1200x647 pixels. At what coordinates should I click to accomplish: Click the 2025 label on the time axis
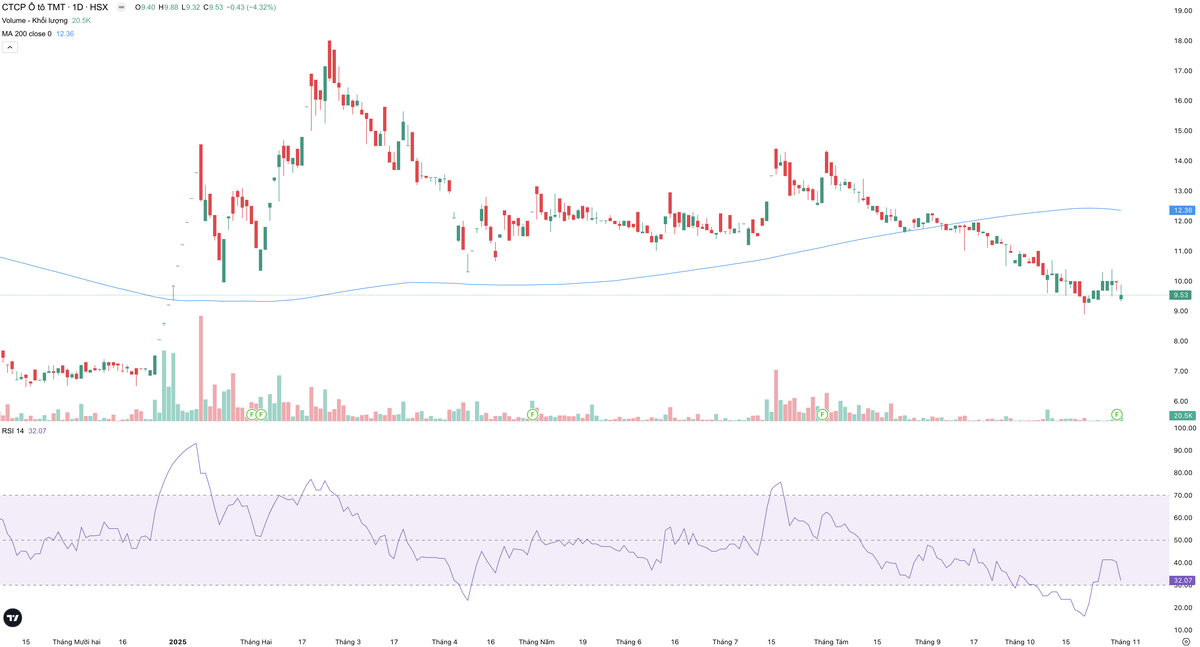pyautogui.click(x=178, y=641)
